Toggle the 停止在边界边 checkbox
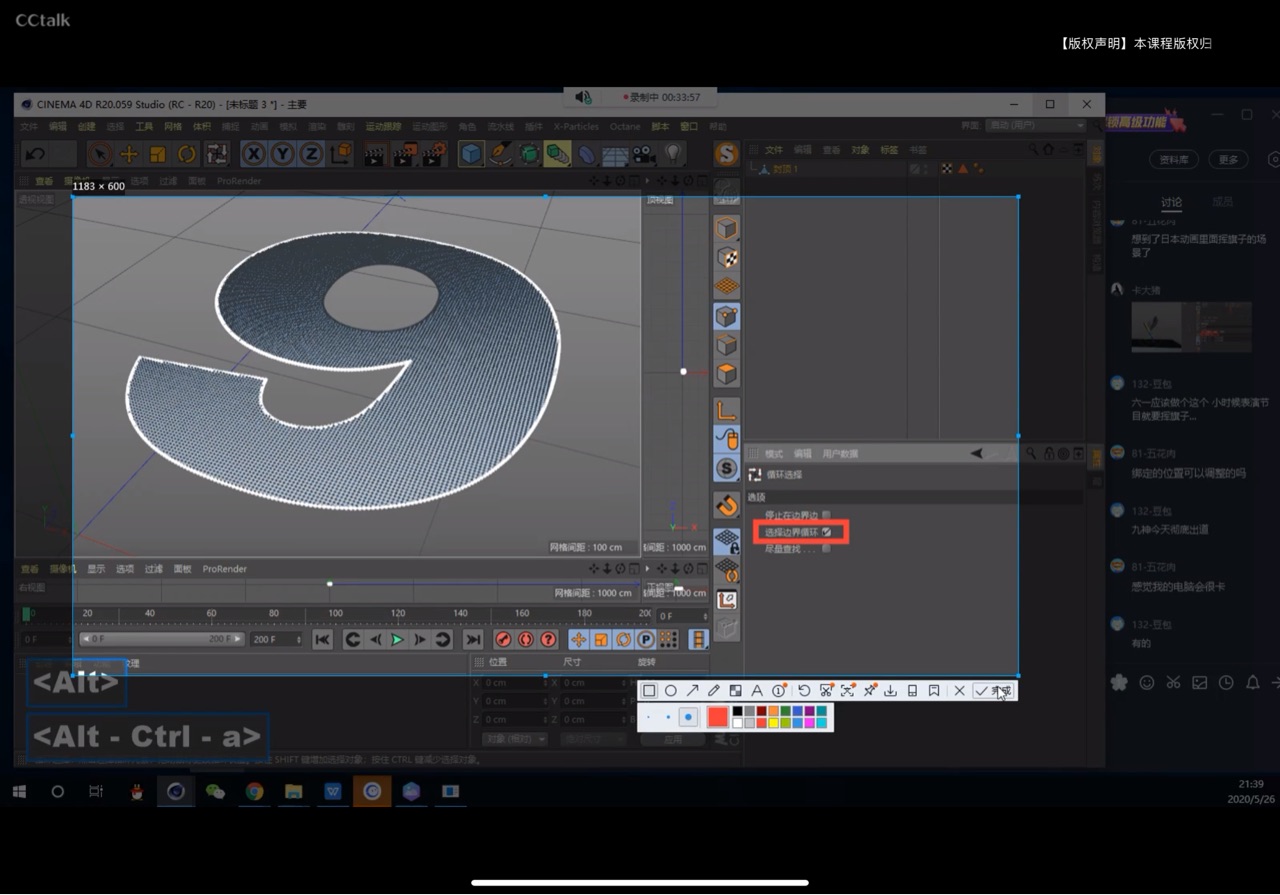The width and height of the screenshot is (1280, 895). (x=826, y=515)
